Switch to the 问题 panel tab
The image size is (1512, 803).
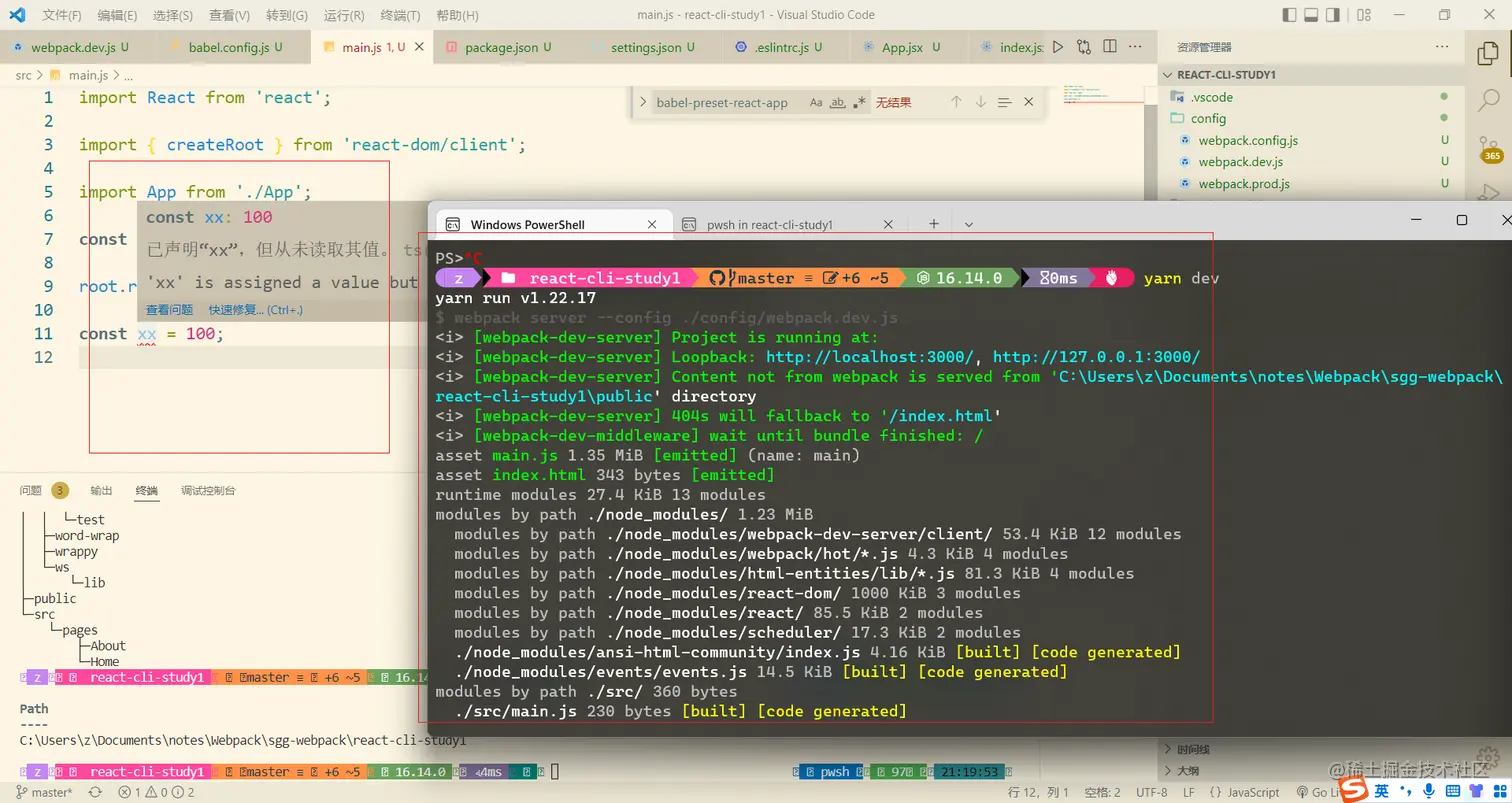tap(44, 490)
